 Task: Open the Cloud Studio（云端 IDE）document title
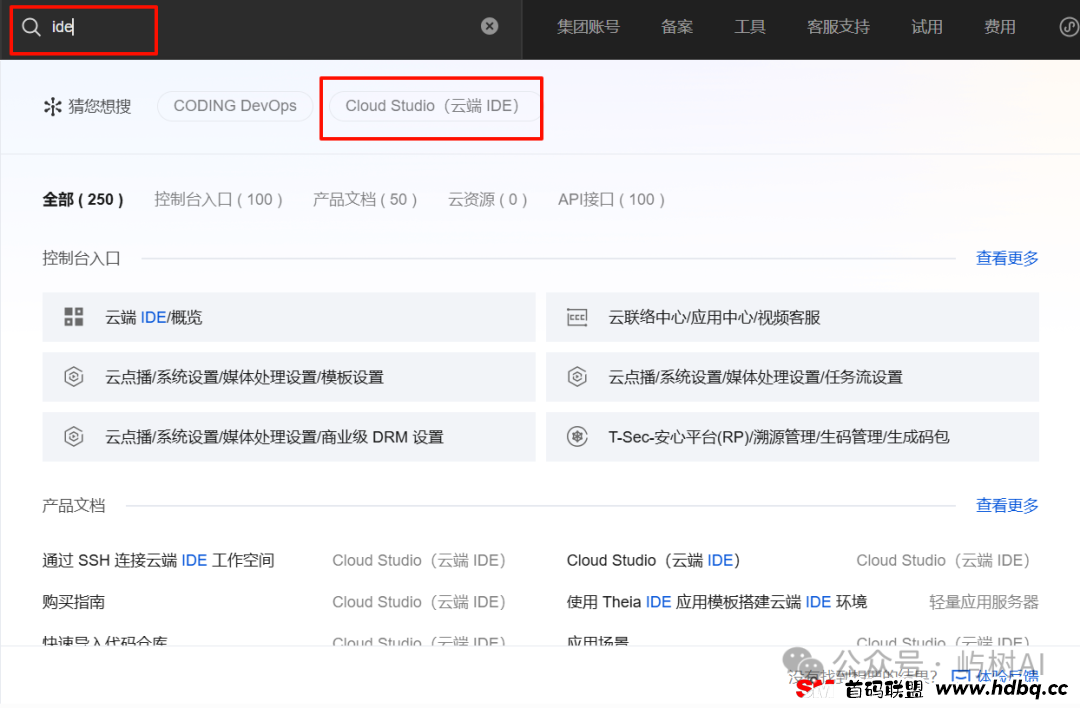(653, 561)
